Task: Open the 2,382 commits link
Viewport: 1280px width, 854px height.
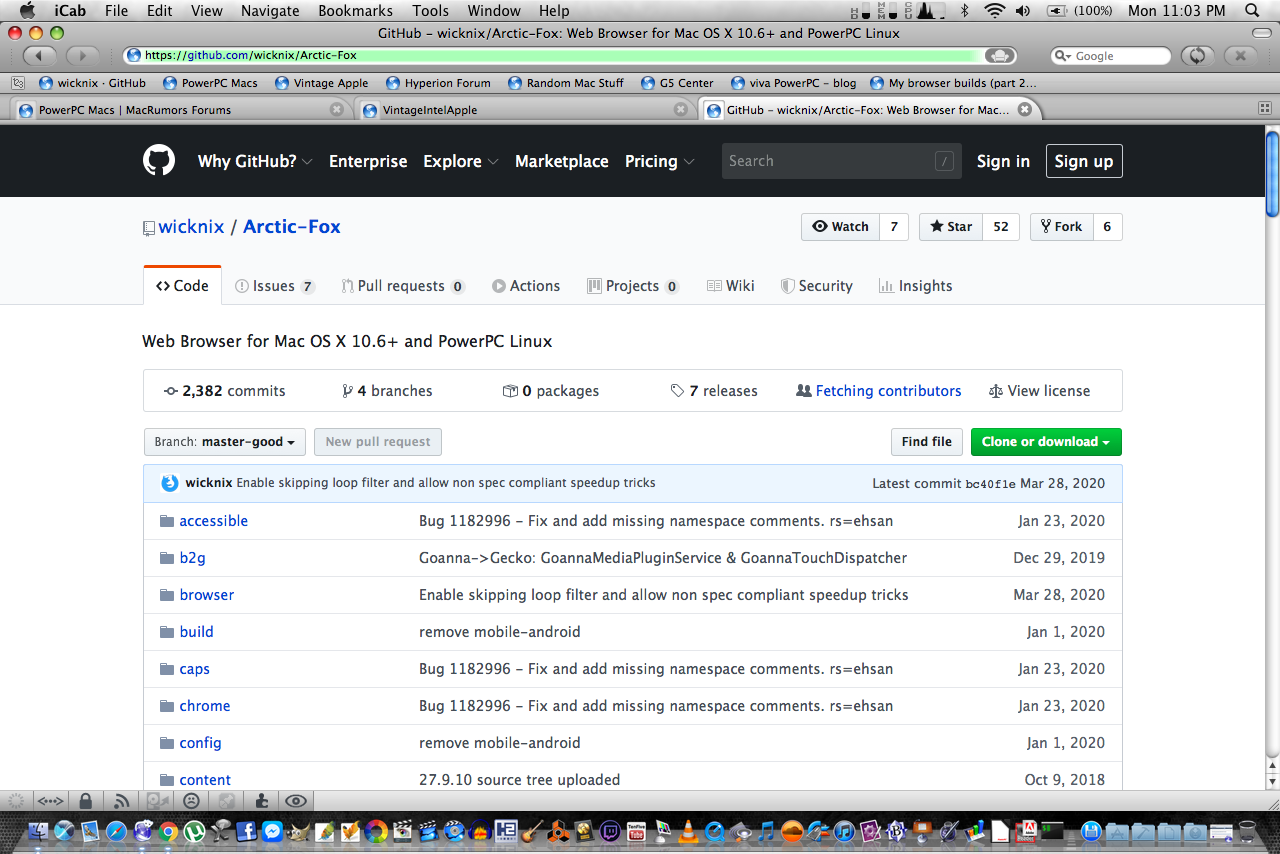Action: point(225,391)
